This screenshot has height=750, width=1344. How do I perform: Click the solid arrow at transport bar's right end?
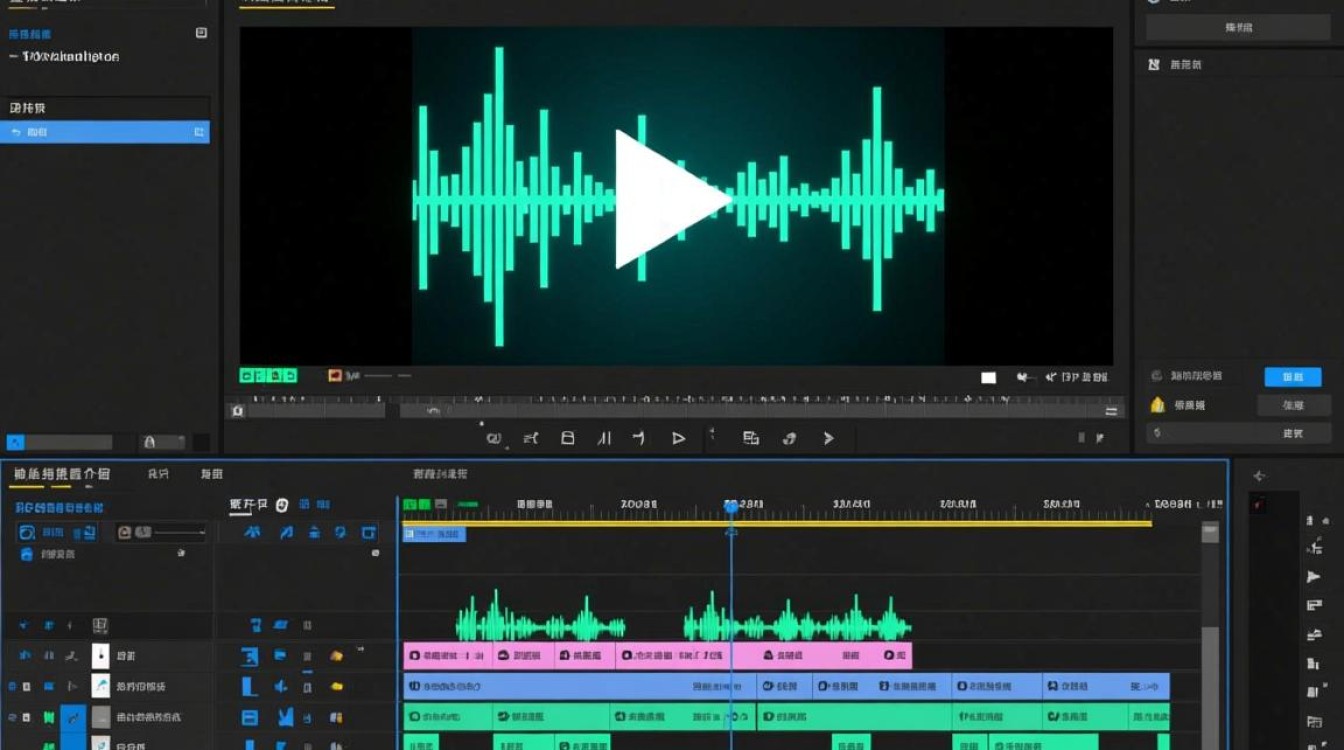coord(828,438)
